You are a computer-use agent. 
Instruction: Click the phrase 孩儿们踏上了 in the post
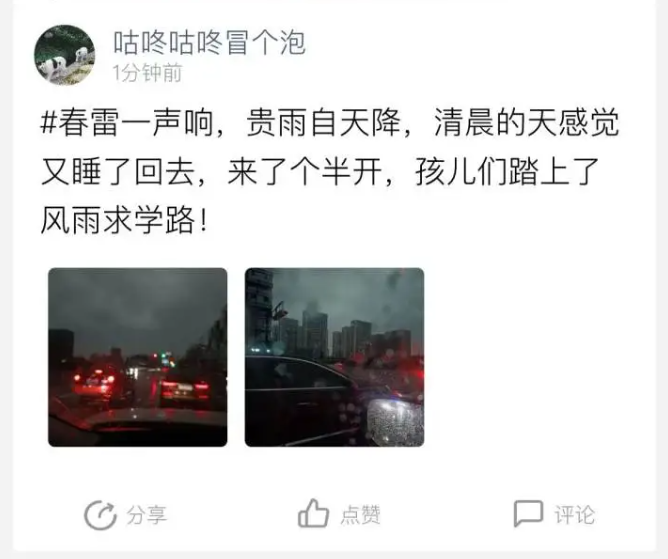(508, 172)
